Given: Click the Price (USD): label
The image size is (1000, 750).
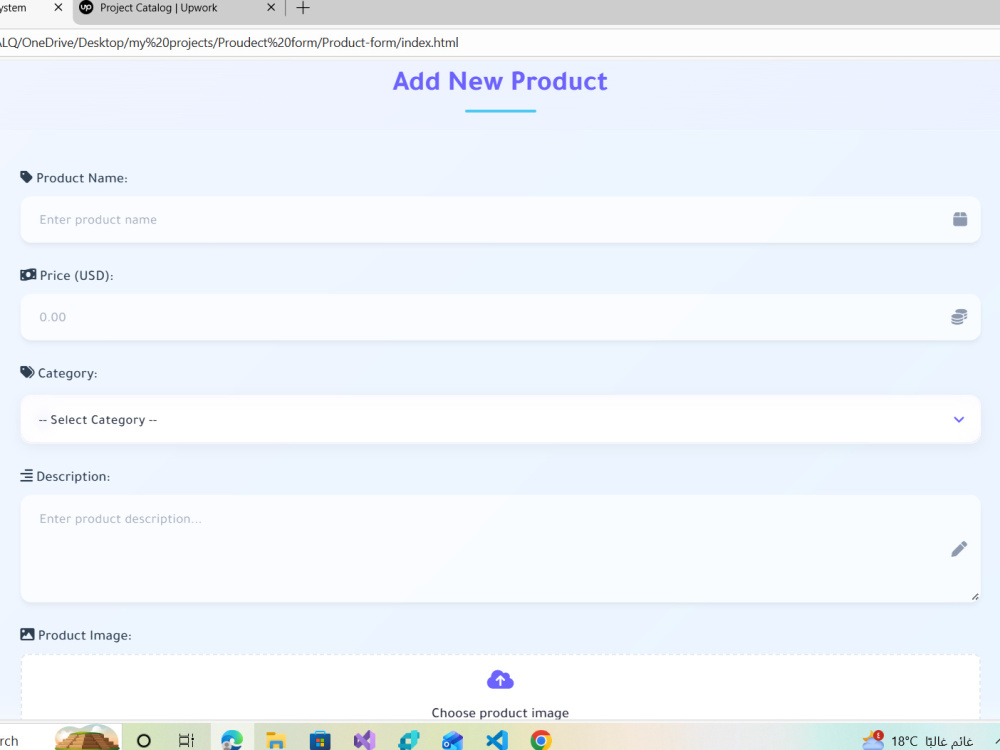Looking at the screenshot, I should 77,276.
